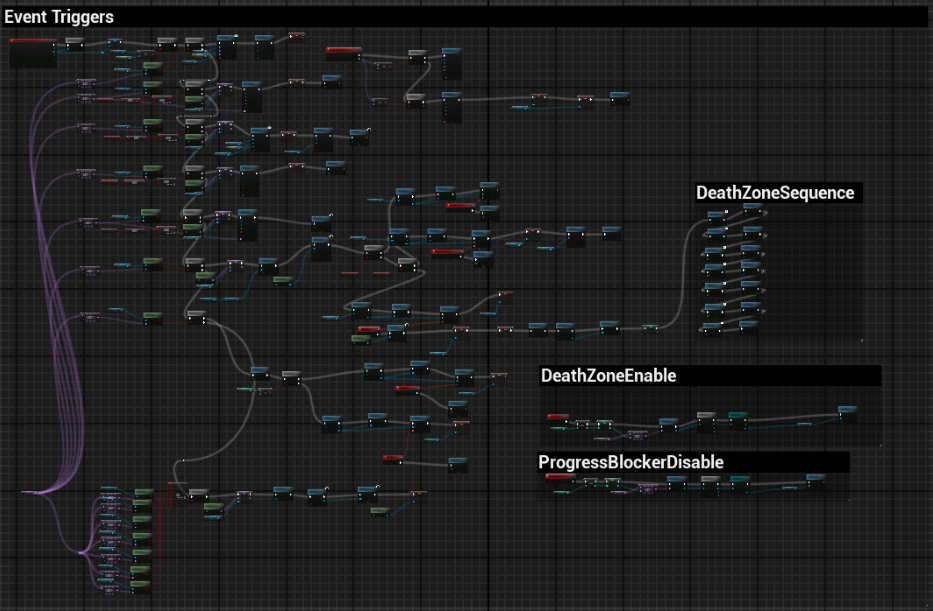Click the DeathZoneSequence comment's bottom-right resize corner
This screenshot has width=933, height=611.
(x=860, y=341)
